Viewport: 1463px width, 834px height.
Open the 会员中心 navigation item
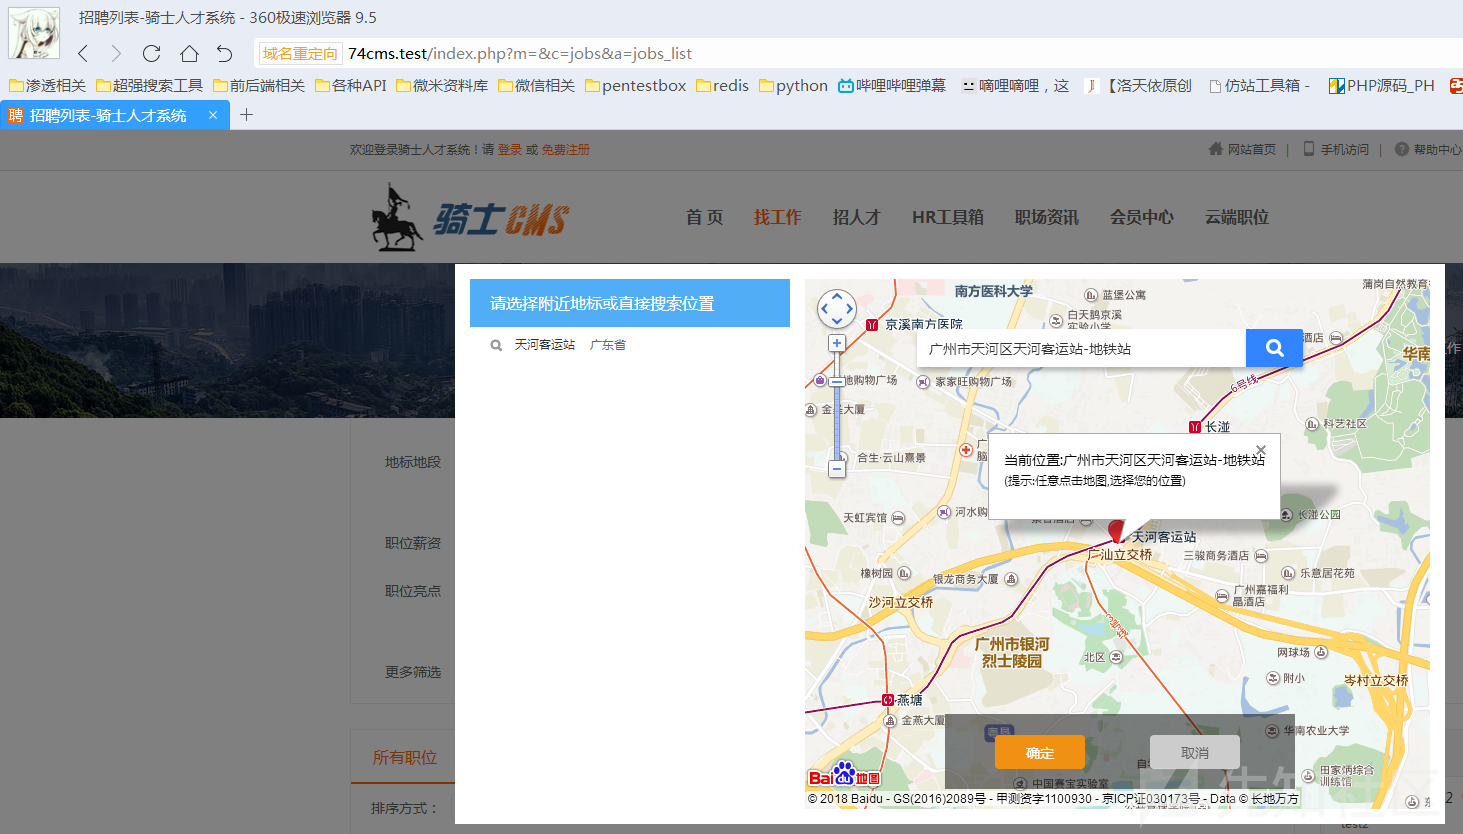1142,217
